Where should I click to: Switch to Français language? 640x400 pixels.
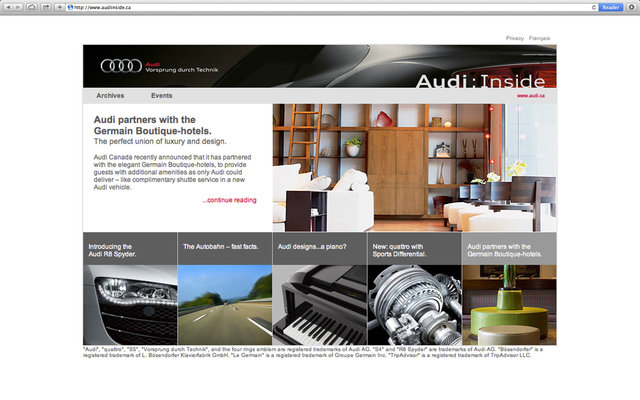pos(539,38)
